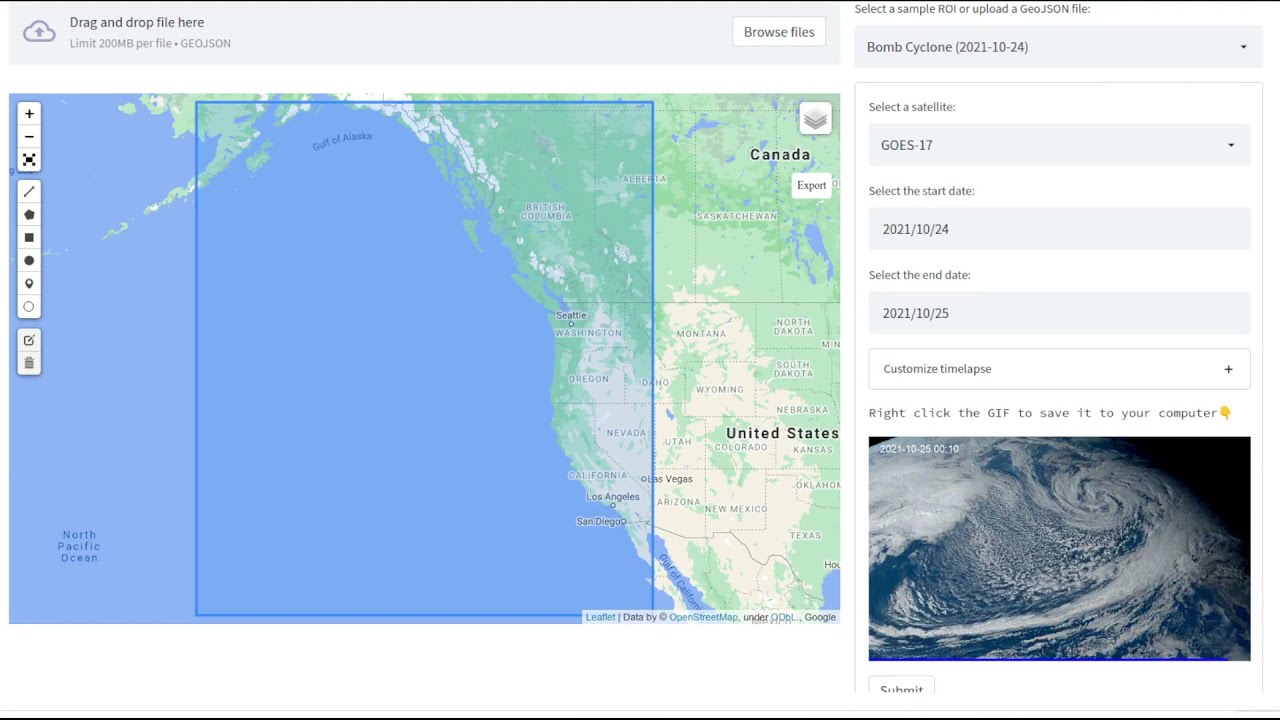This screenshot has height=720, width=1280.
Task: Click the BRITISH COLUMBIA label
Action: click(x=546, y=211)
